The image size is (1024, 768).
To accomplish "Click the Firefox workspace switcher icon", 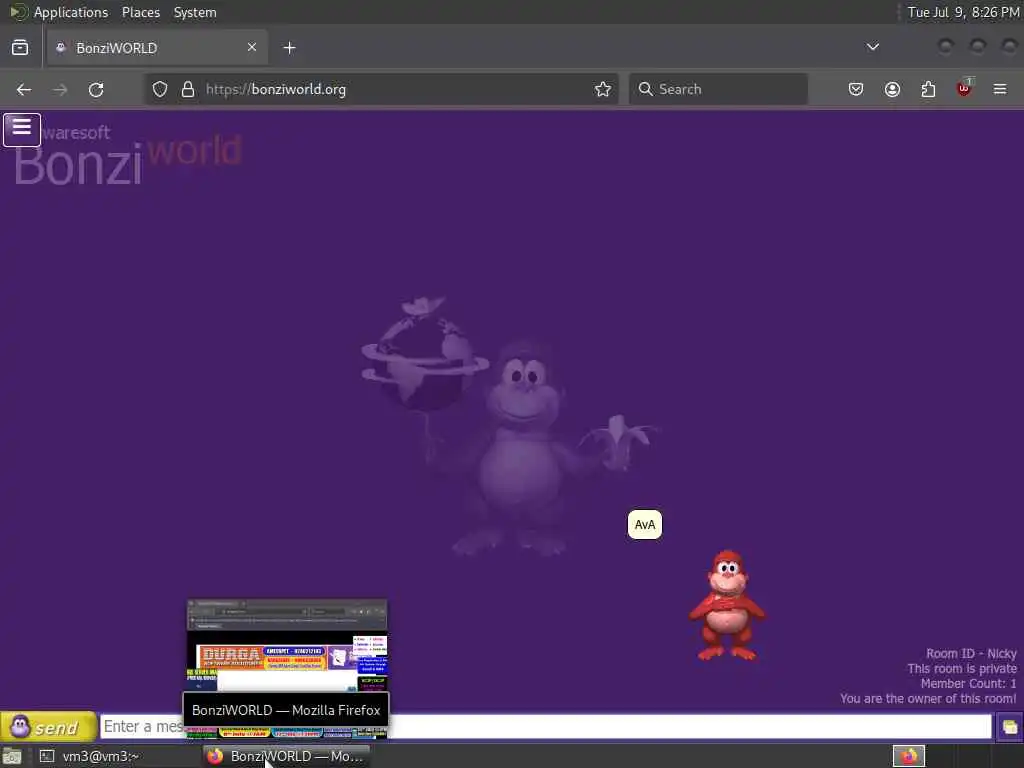I will click(x=909, y=756).
